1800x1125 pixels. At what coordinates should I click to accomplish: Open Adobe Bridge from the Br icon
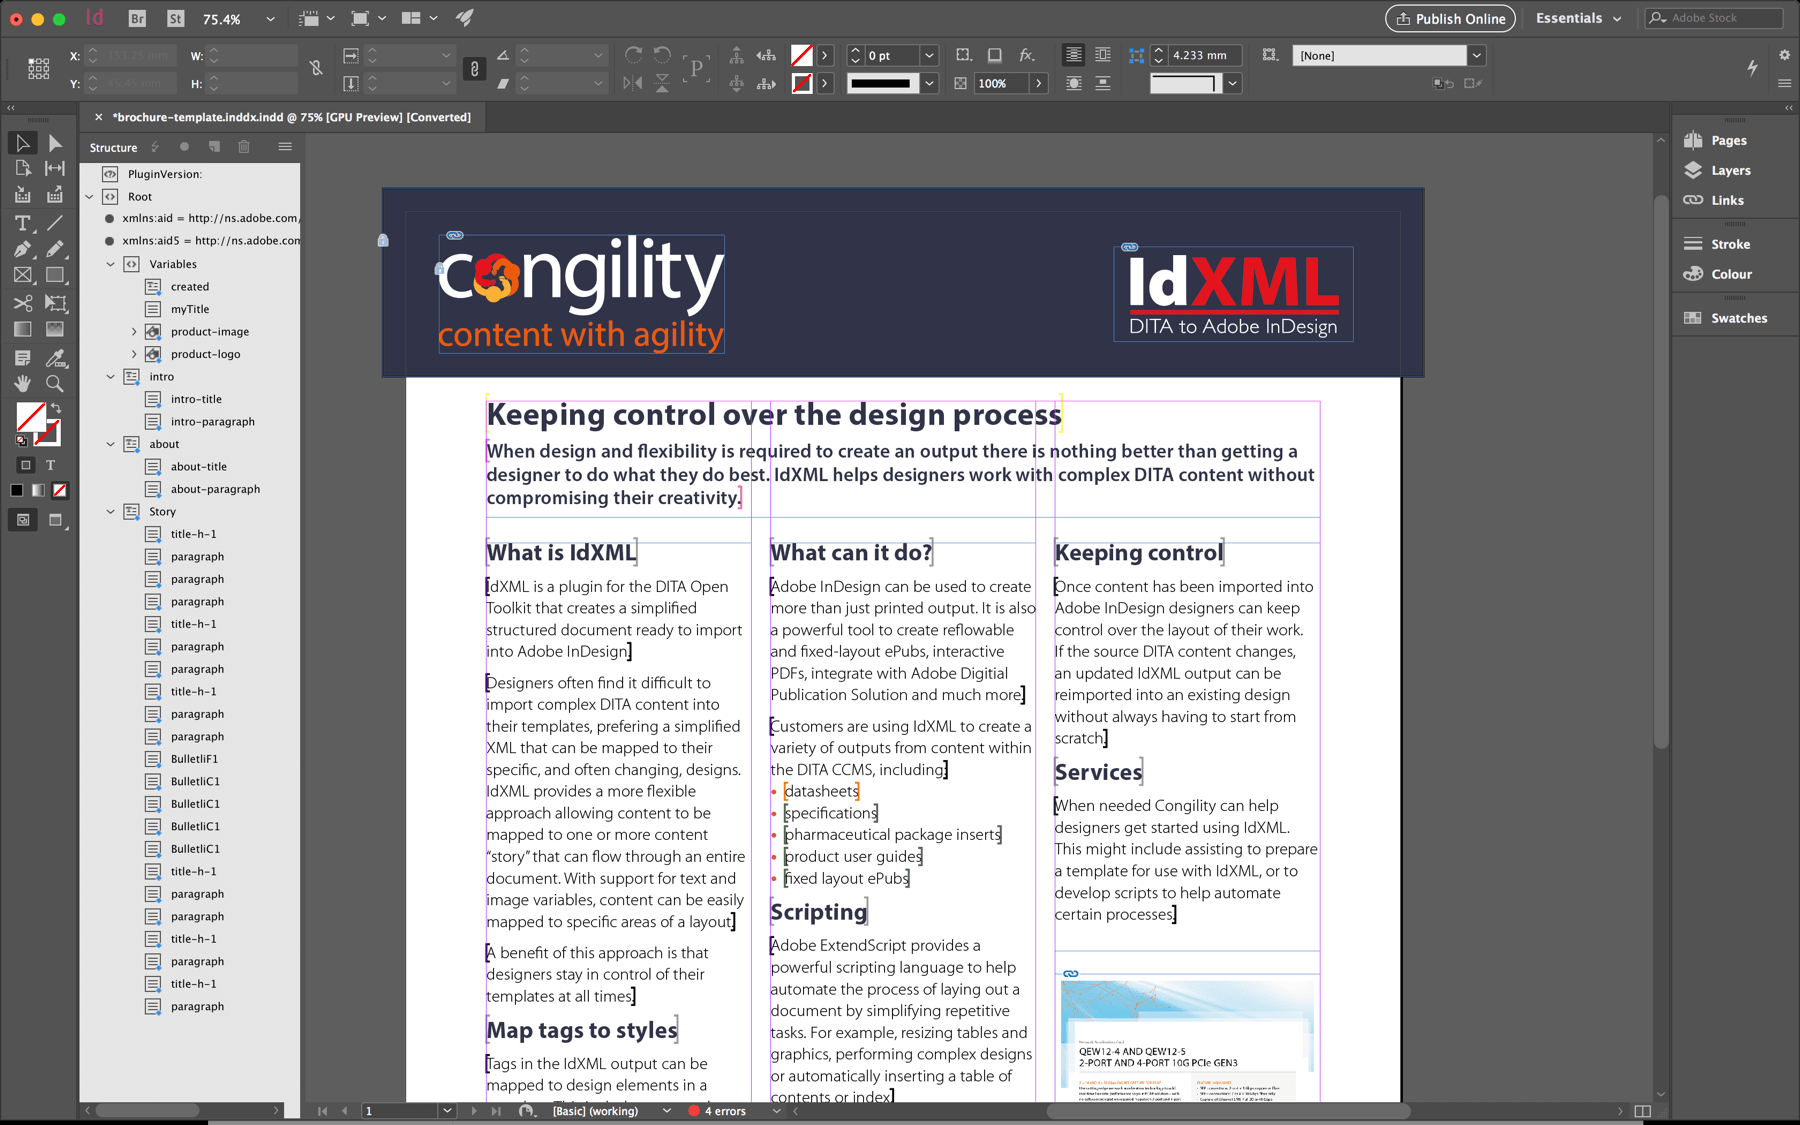(137, 18)
